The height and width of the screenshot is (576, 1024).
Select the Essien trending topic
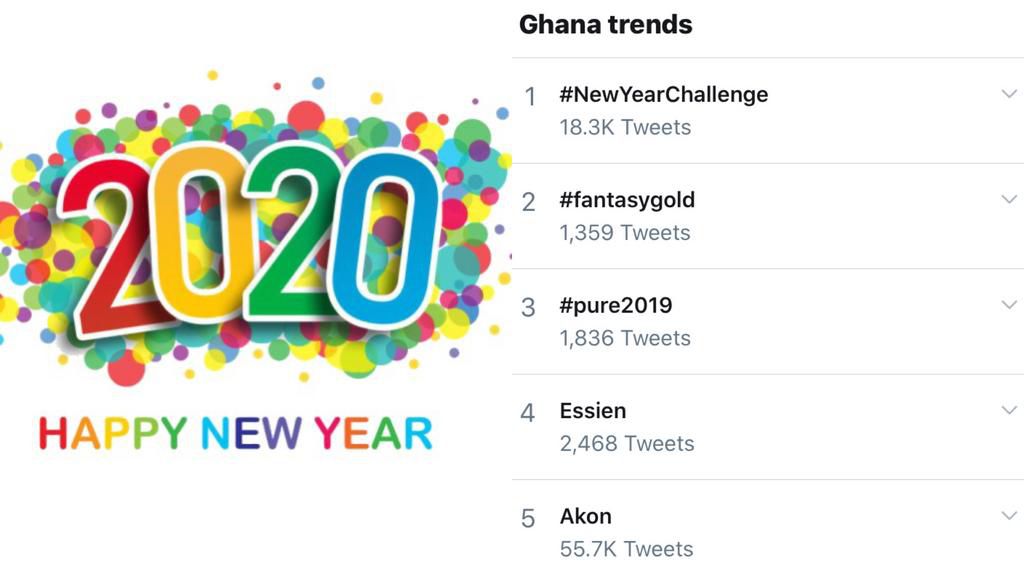tap(594, 410)
